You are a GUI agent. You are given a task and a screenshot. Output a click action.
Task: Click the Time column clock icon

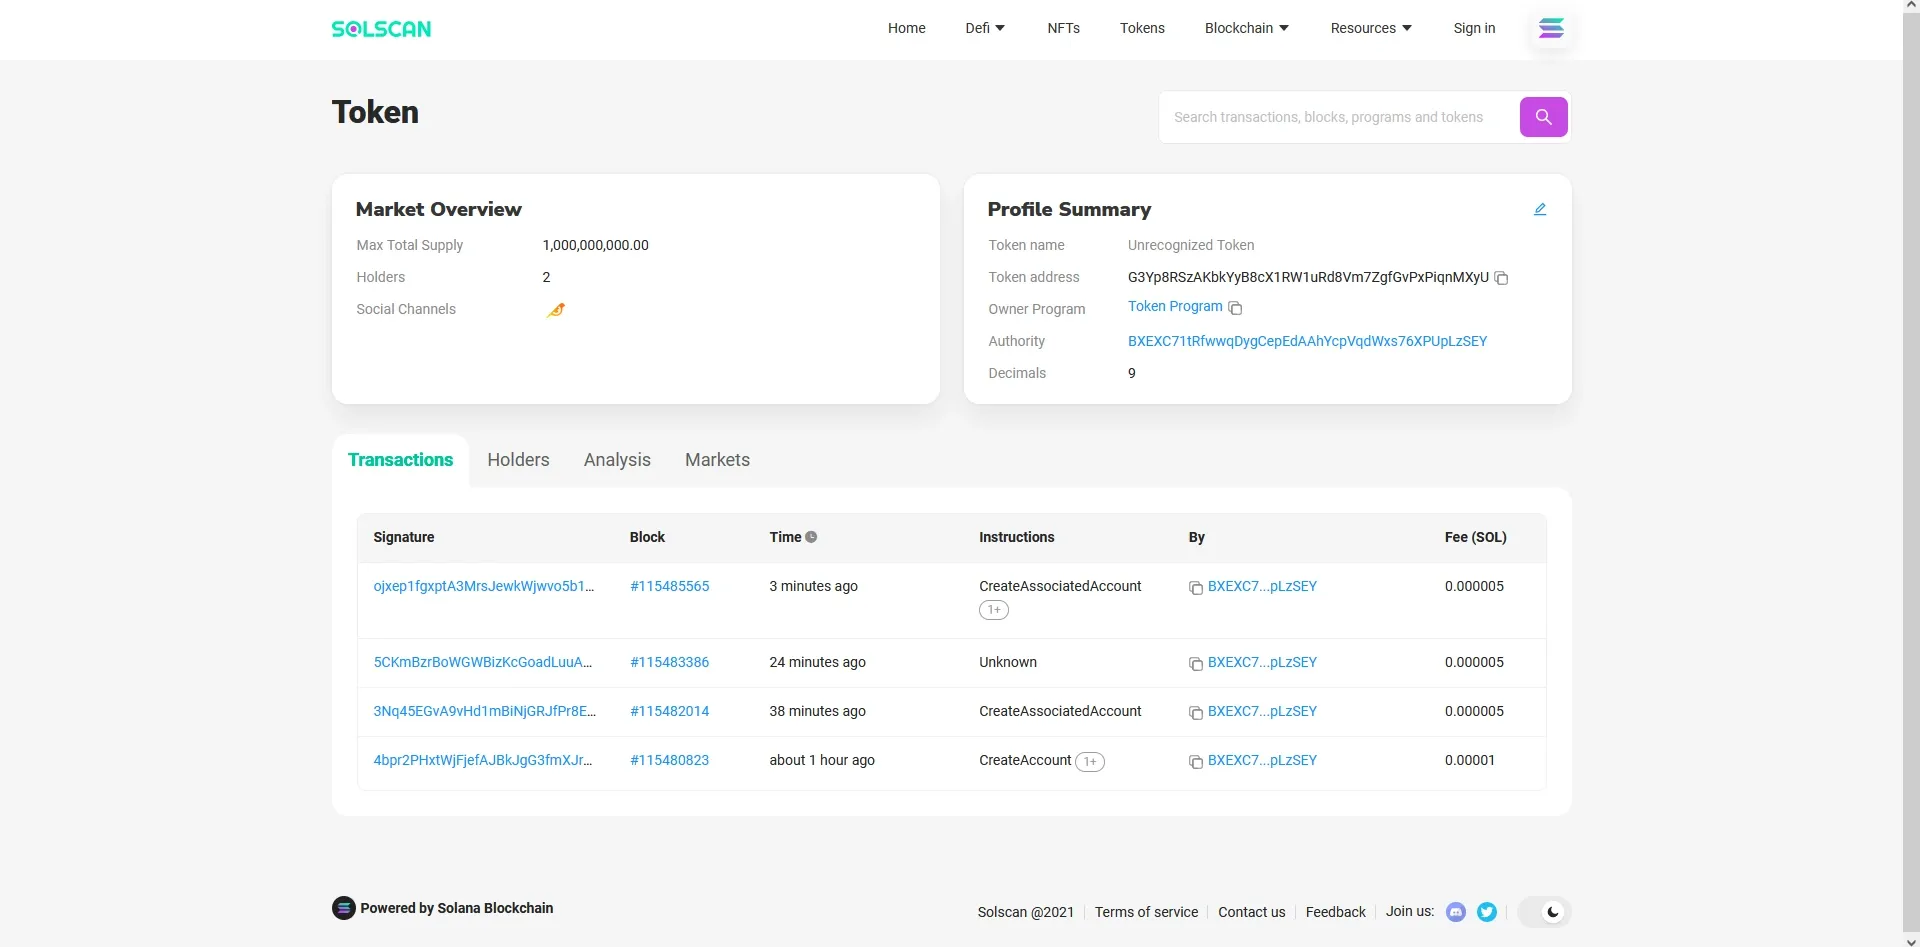811,537
